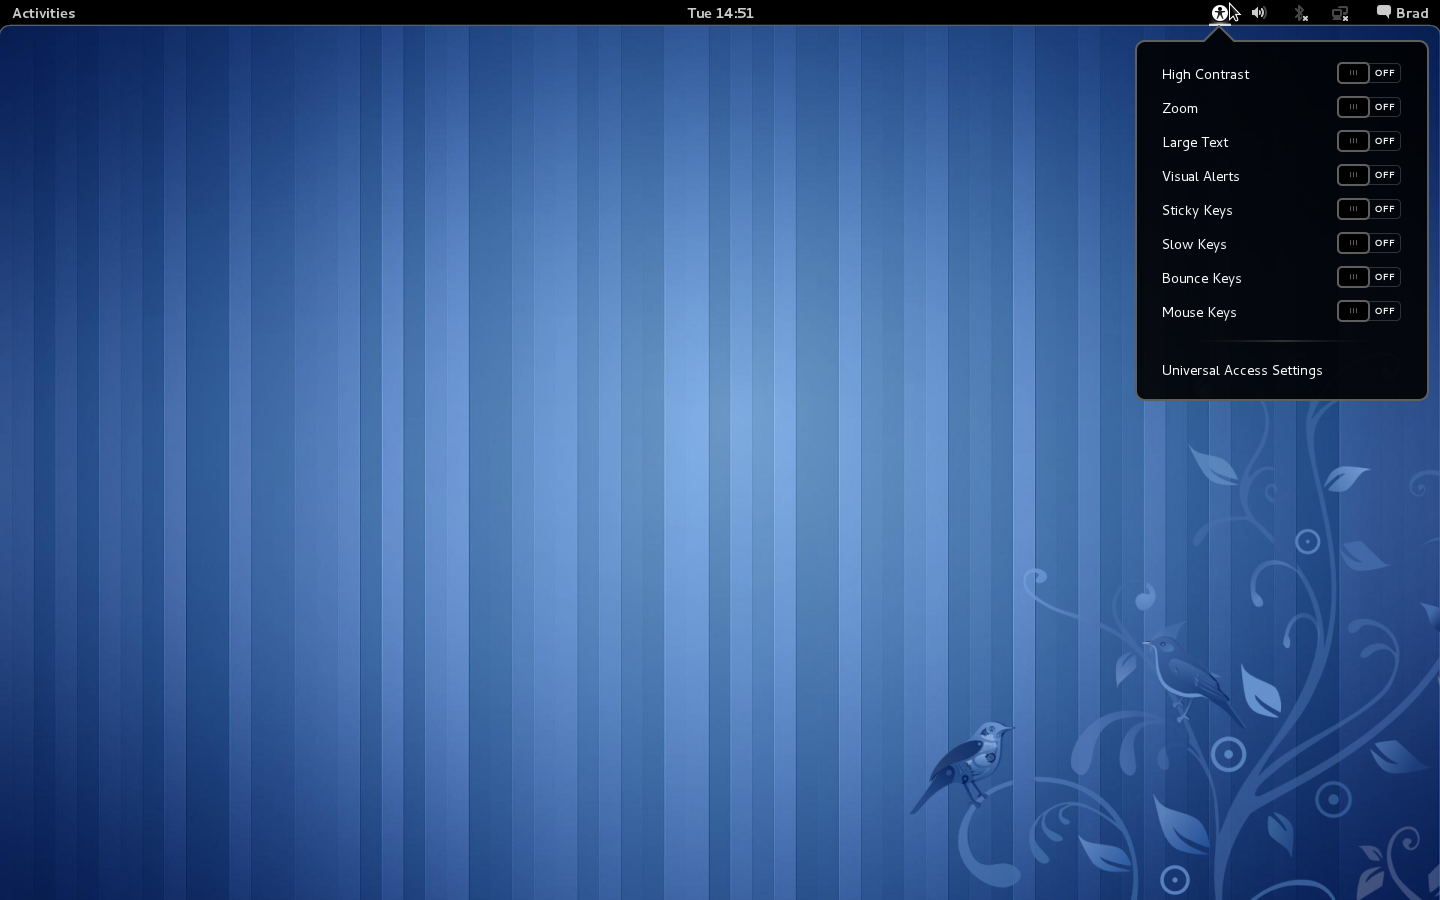Open the Activities overview
Screen dimensions: 1440x900
point(43,13)
